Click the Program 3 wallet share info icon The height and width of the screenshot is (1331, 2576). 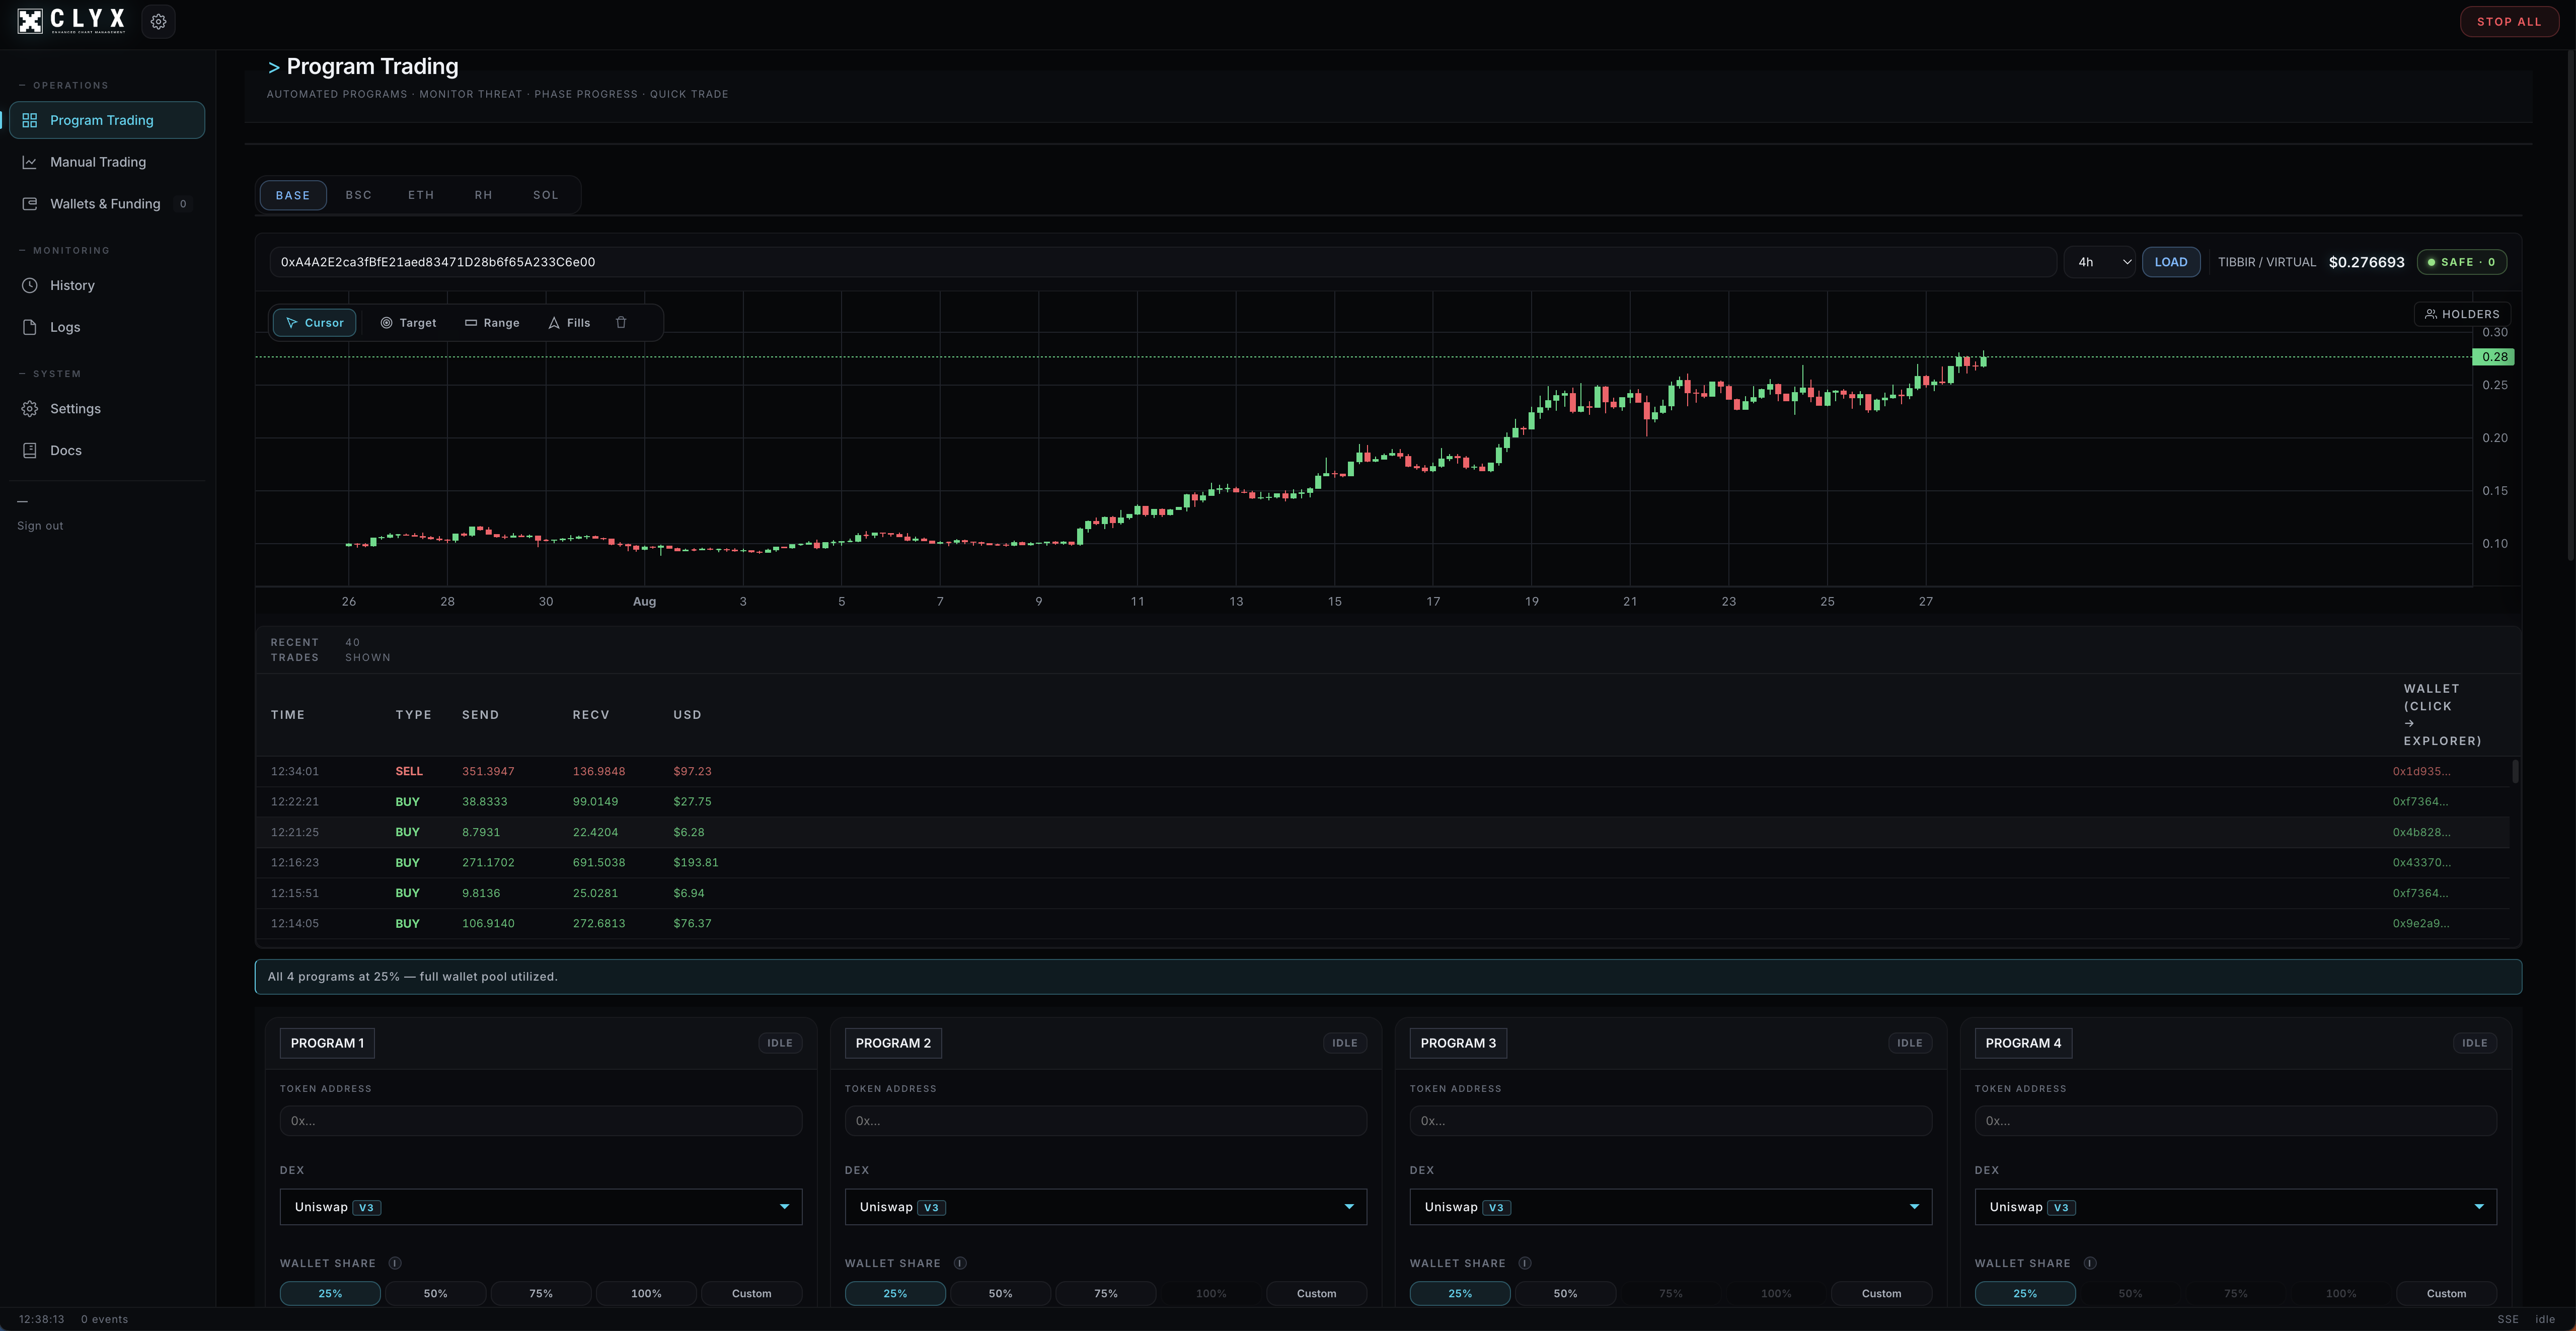1525,1263
